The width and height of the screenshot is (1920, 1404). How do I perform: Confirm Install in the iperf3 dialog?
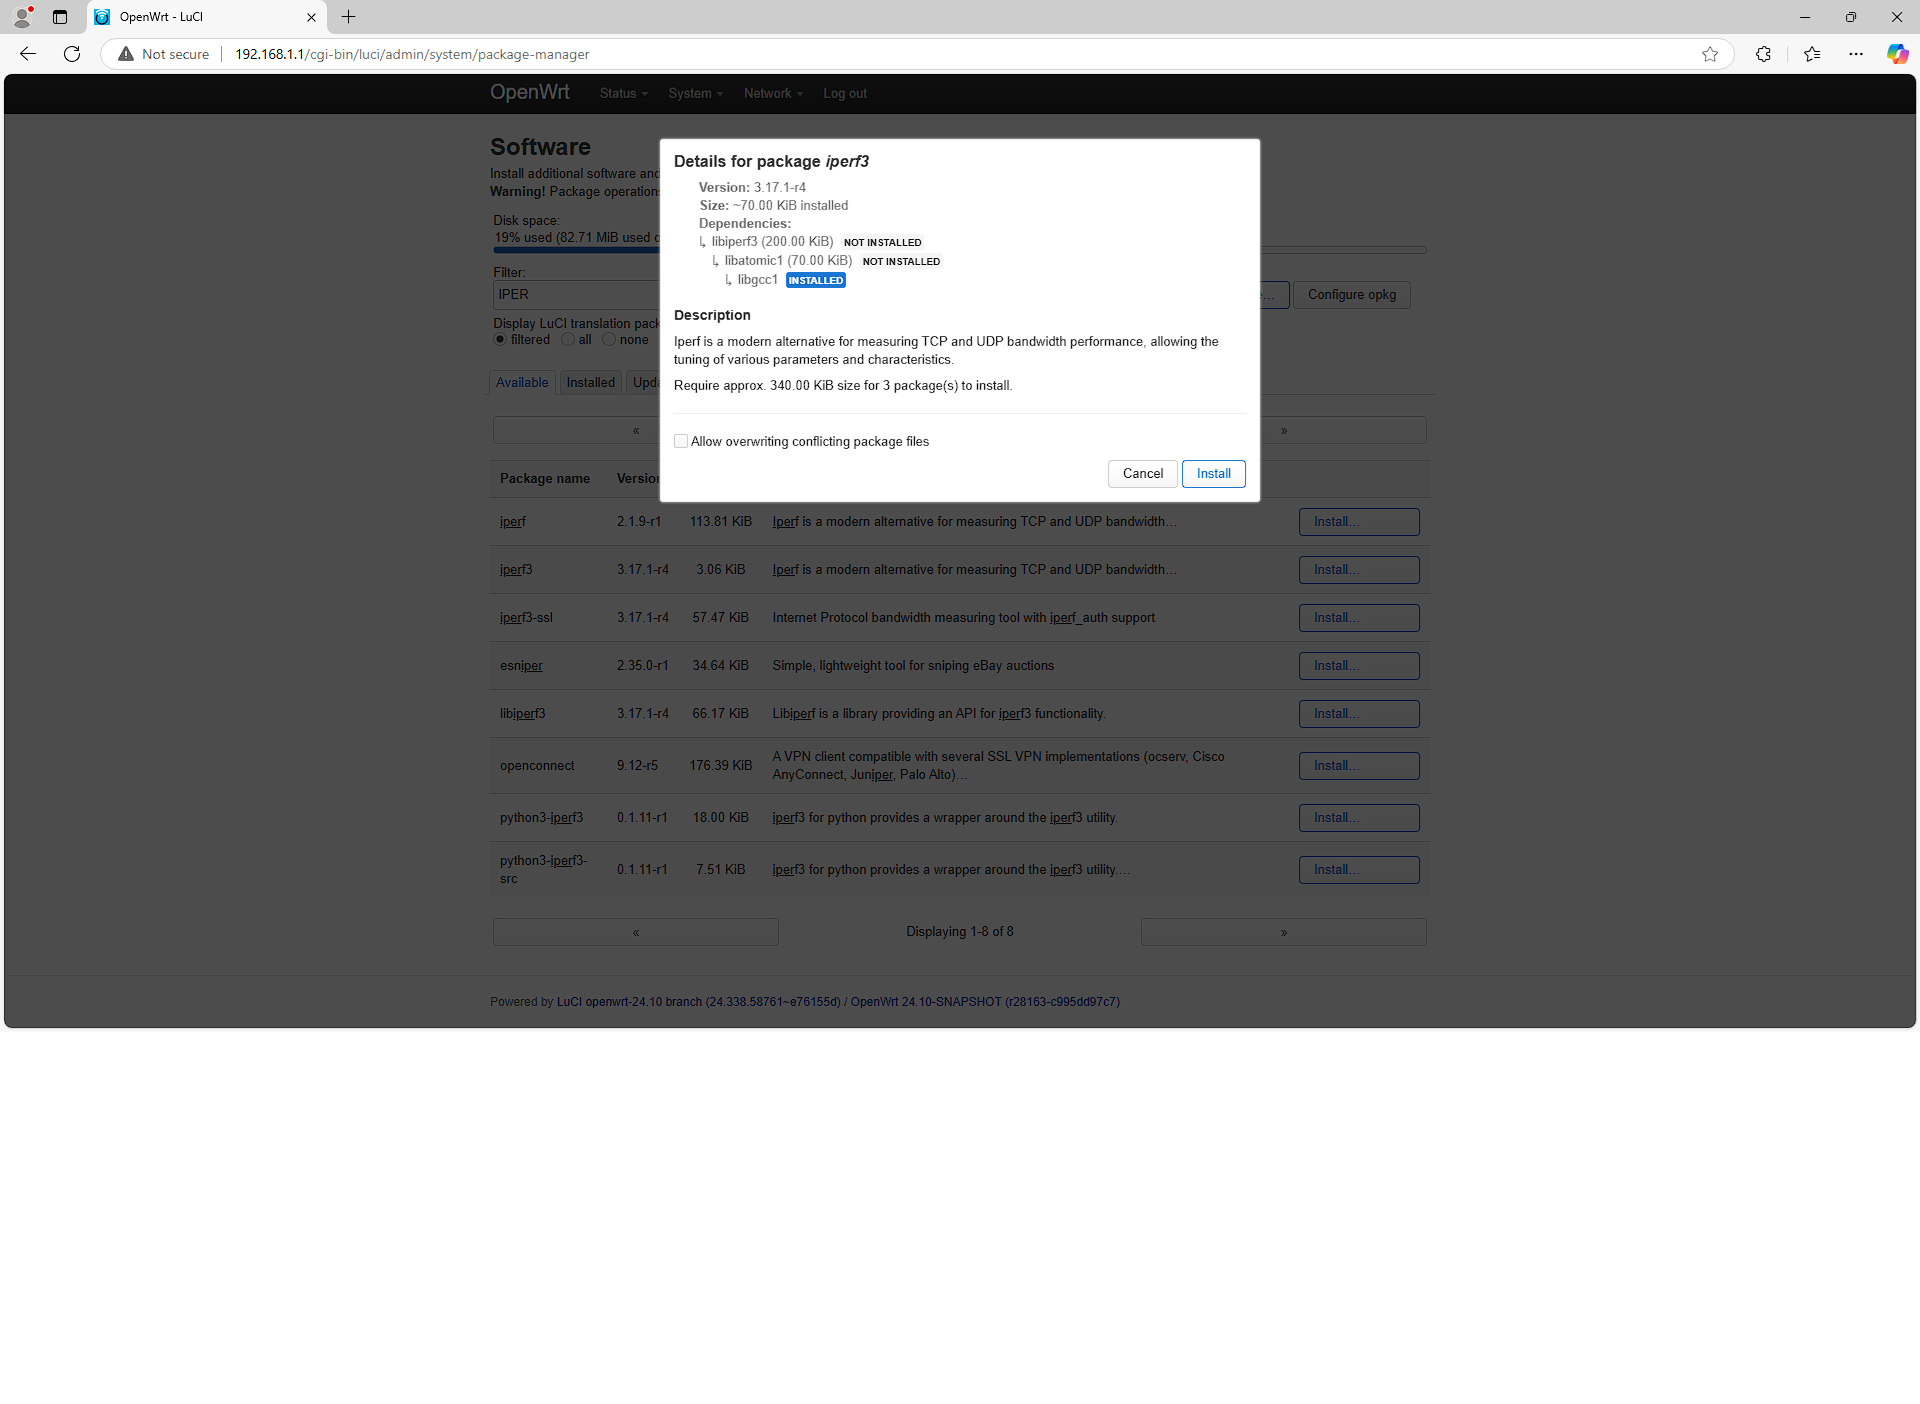1213,474
